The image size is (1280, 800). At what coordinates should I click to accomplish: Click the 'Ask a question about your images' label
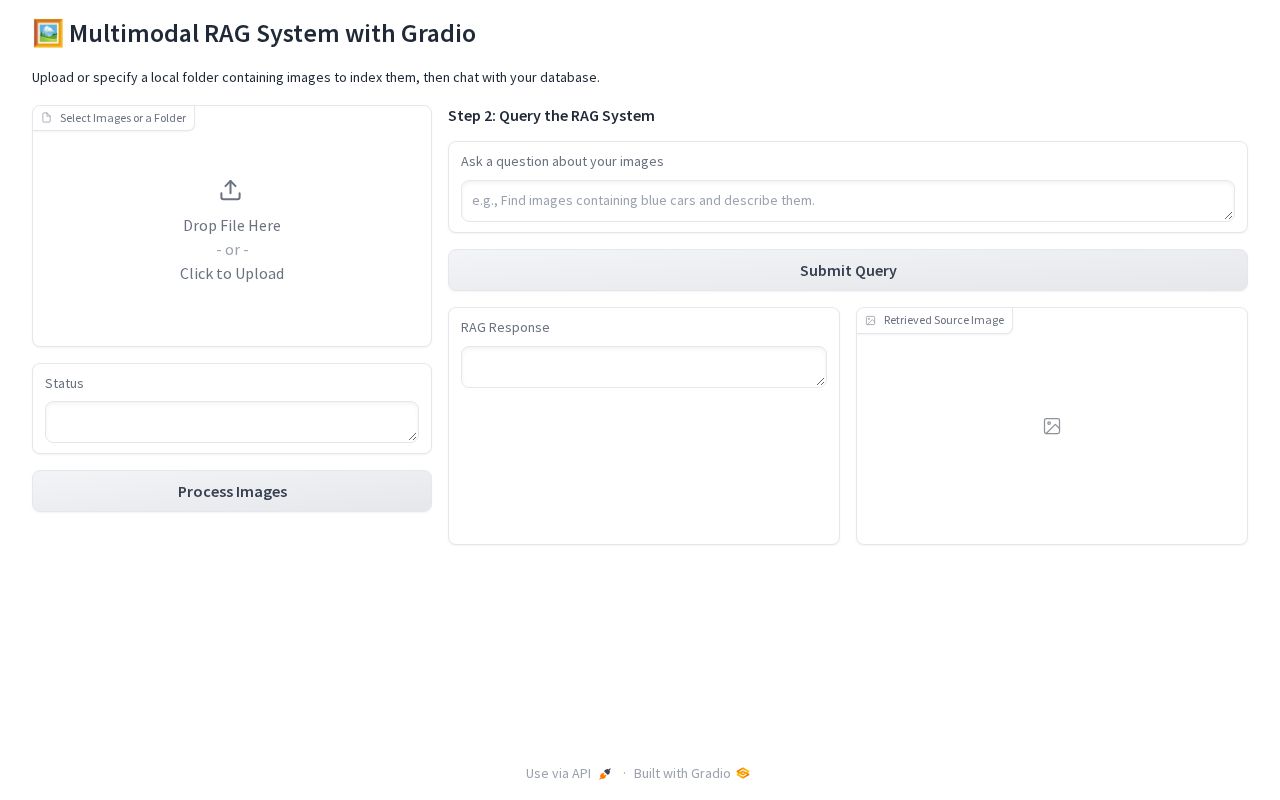pyautogui.click(x=562, y=161)
